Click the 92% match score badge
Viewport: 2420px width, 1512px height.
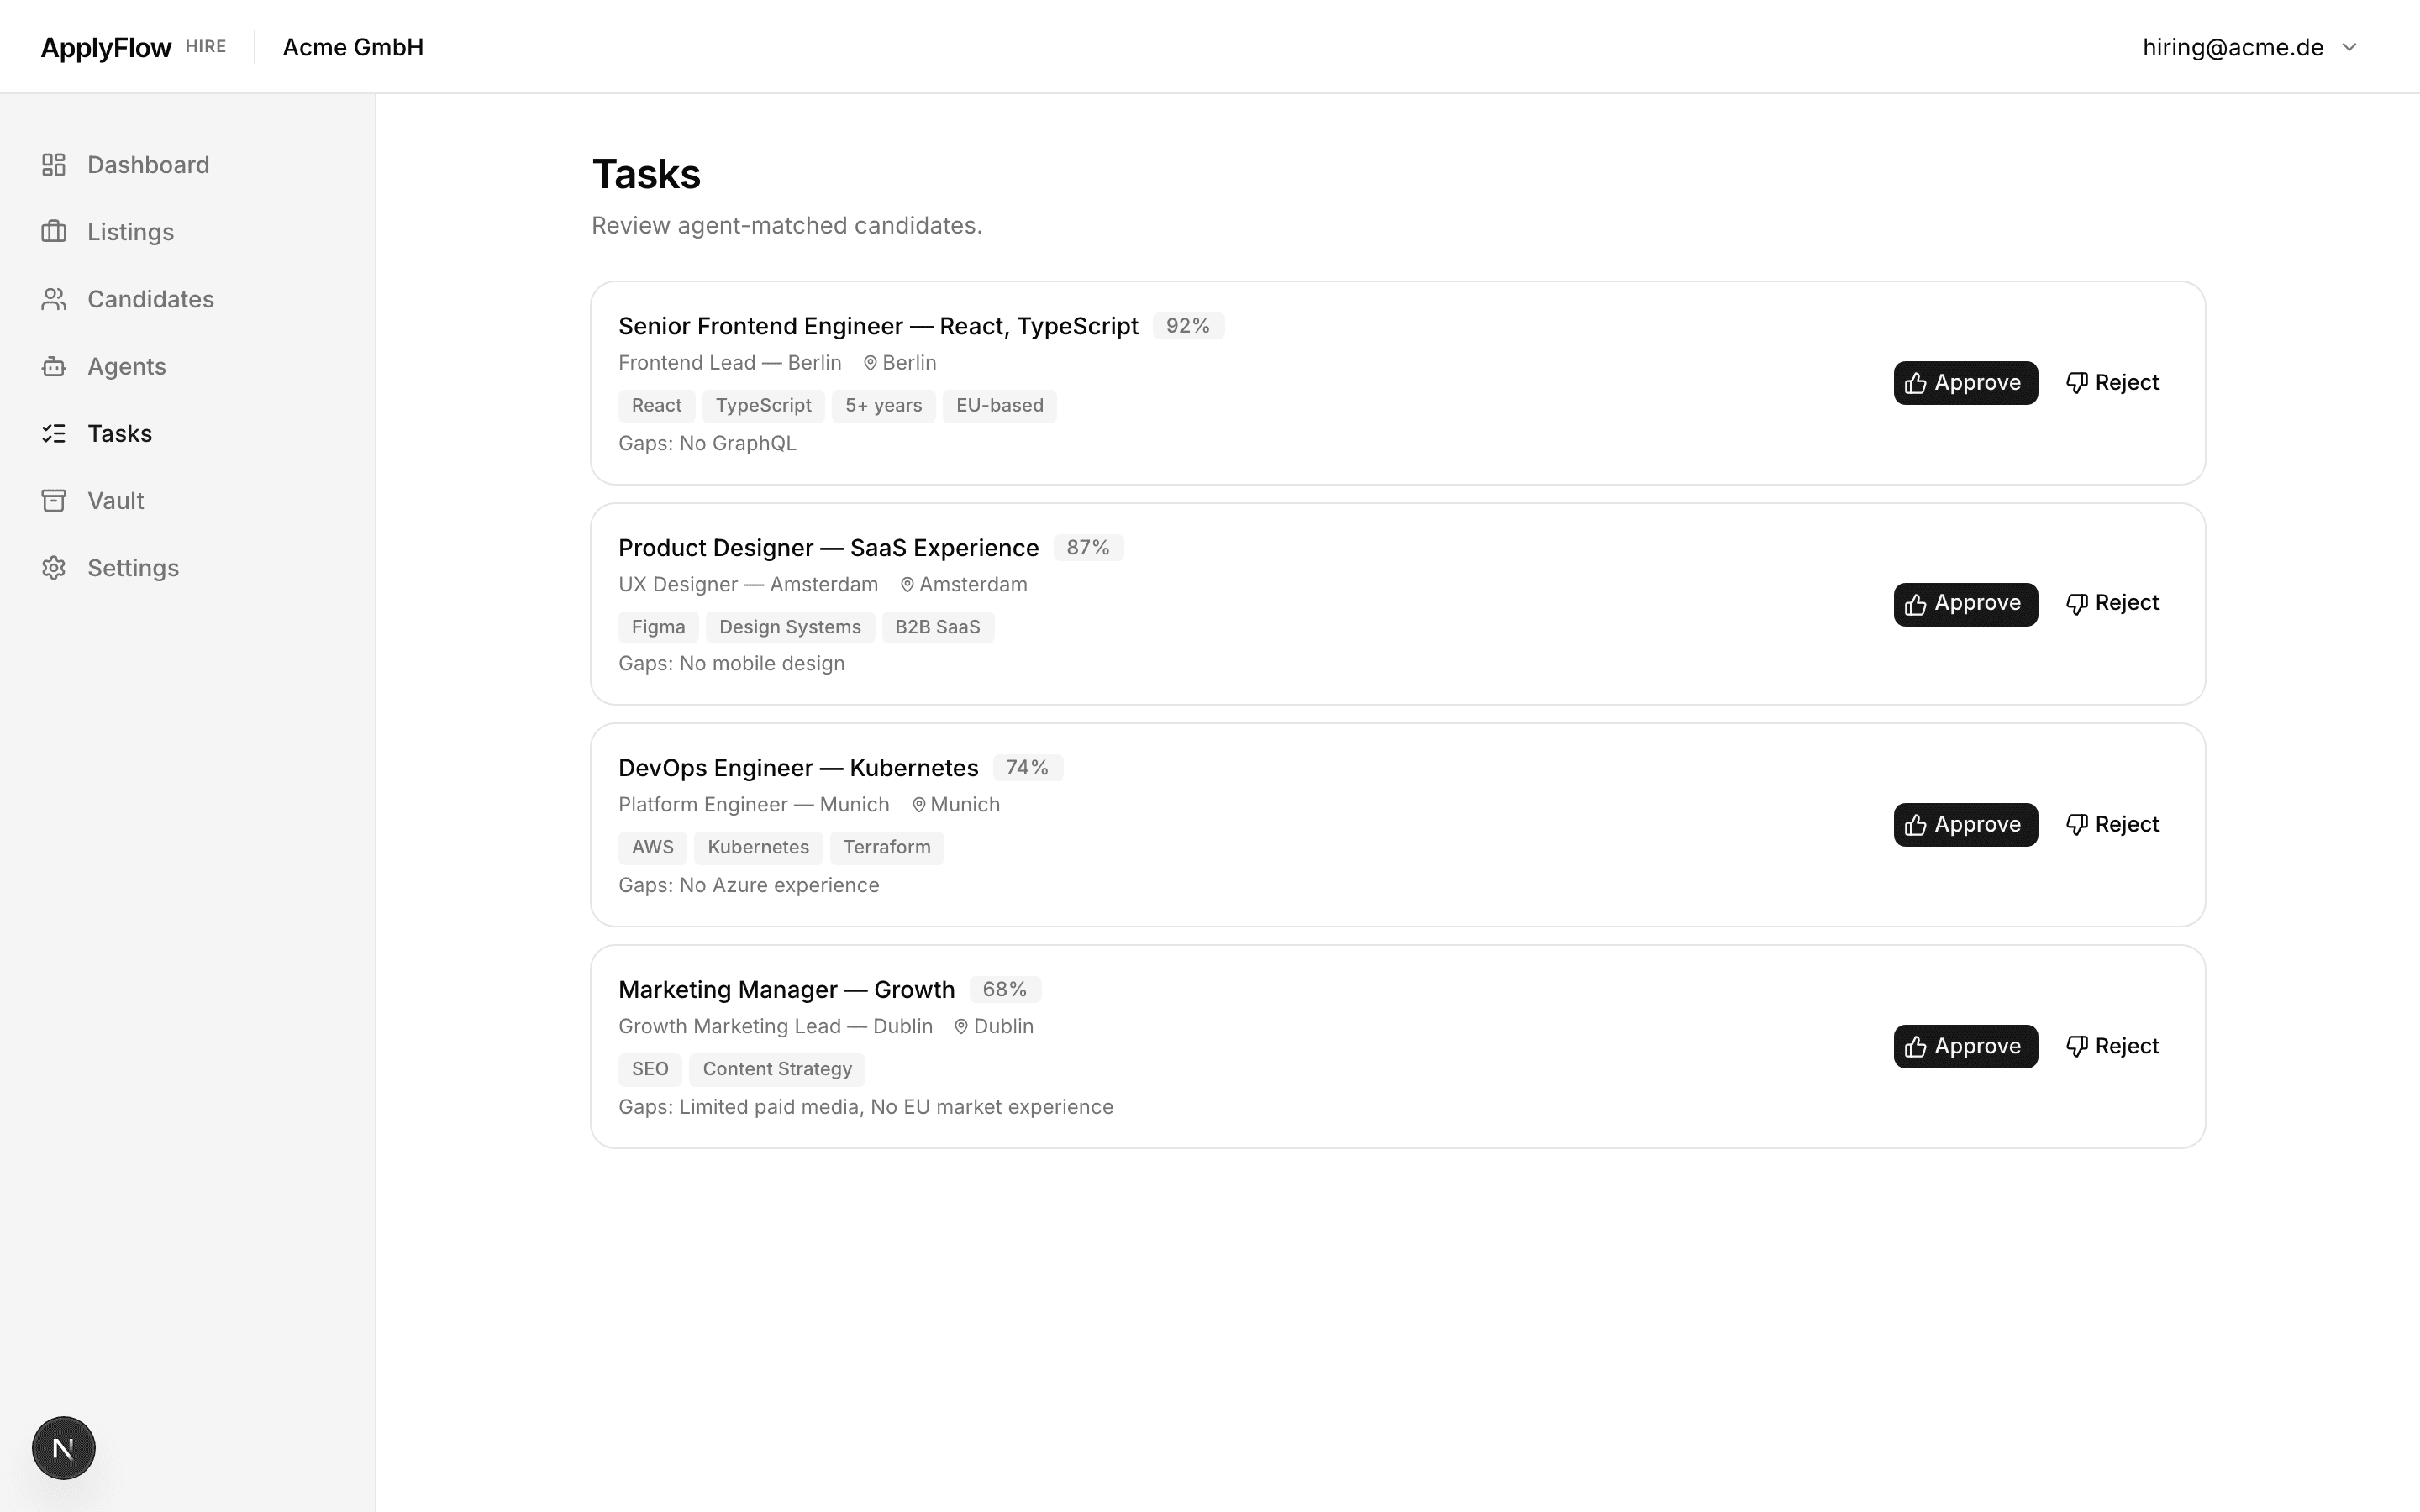1187,325
